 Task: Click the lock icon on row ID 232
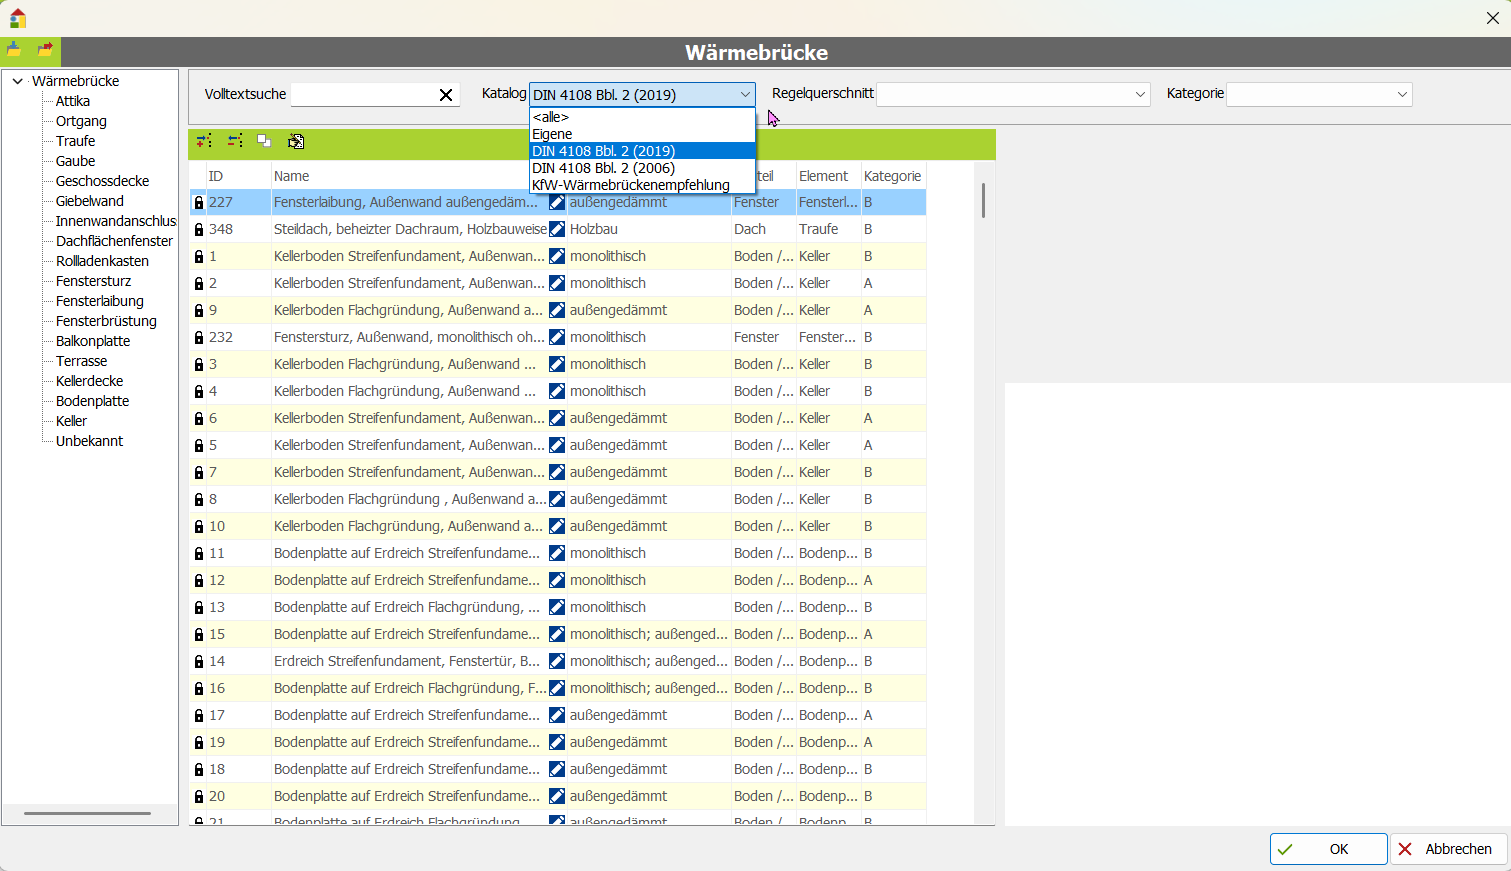pyautogui.click(x=199, y=338)
